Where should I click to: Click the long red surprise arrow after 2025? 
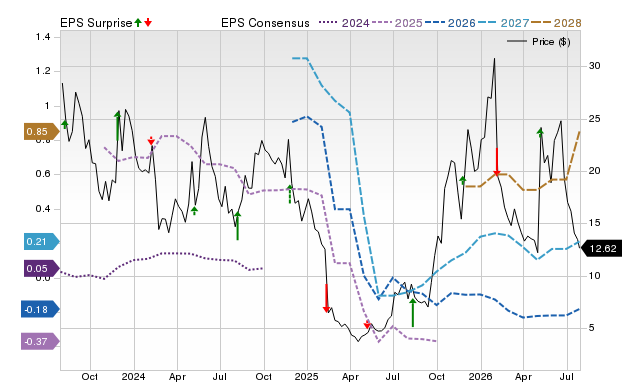tap(326, 298)
